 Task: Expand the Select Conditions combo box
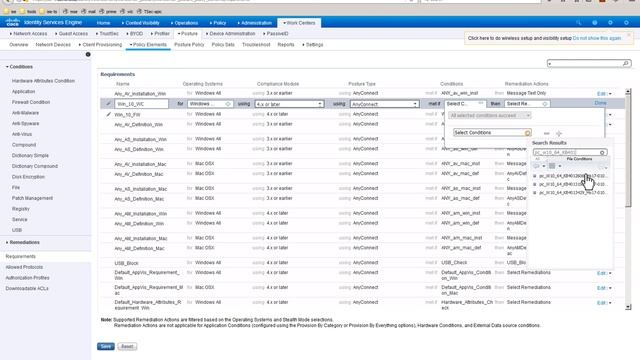pyautogui.click(x=492, y=133)
